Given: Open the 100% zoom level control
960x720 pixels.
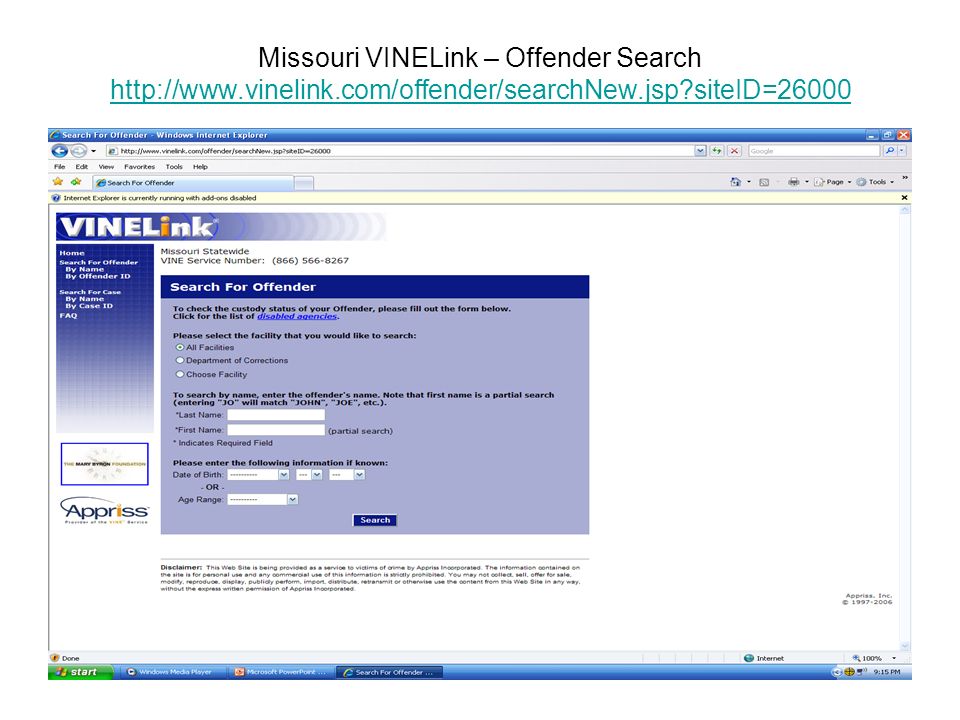Looking at the screenshot, I should (x=874, y=658).
